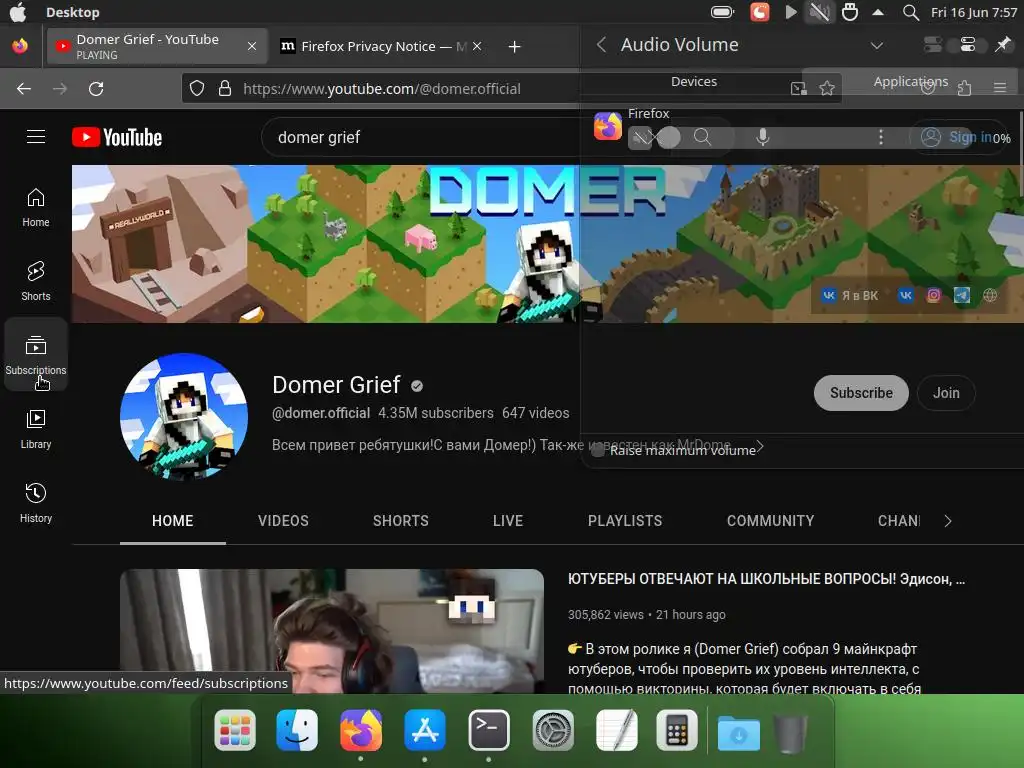The image size is (1024, 768).
Task: Click the Fri 16 Jun 7:57 clock
Action: (x=973, y=12)
